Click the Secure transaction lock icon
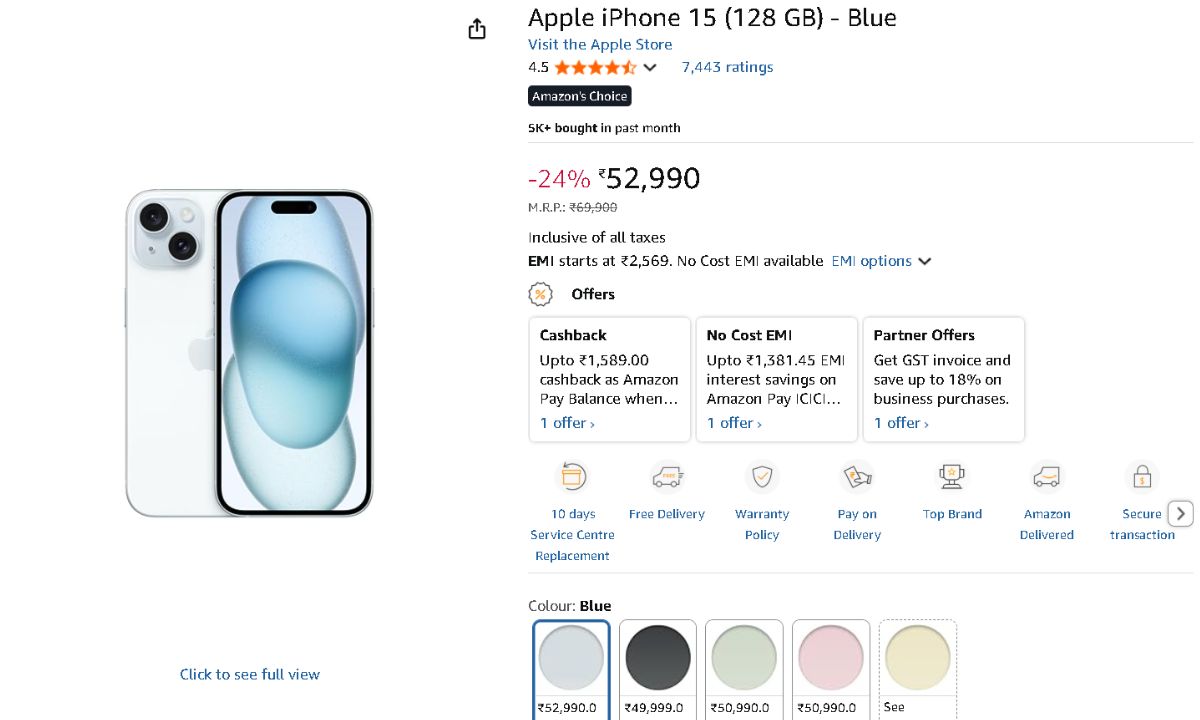This screenshot has height=720, width=1200. click(x=1141, y=476)
